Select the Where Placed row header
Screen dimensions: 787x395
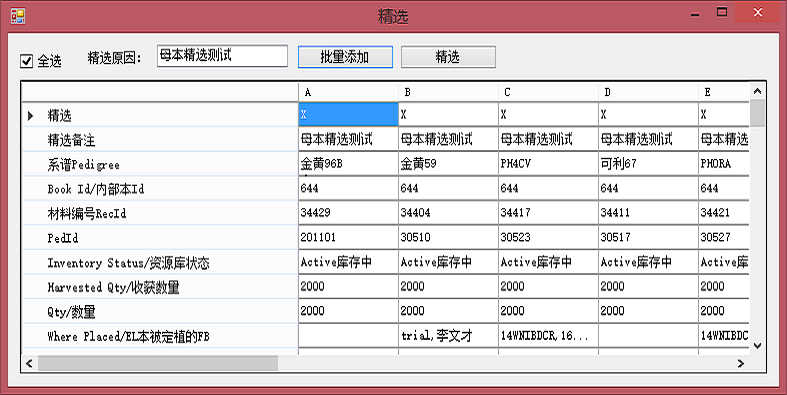click(x=160, y=337)
